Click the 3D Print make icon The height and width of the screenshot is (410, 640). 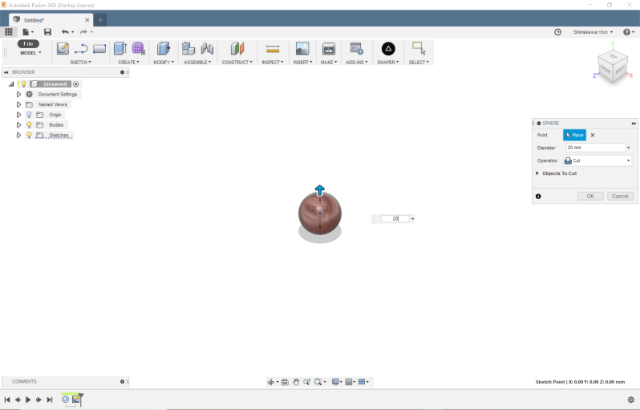329,49
